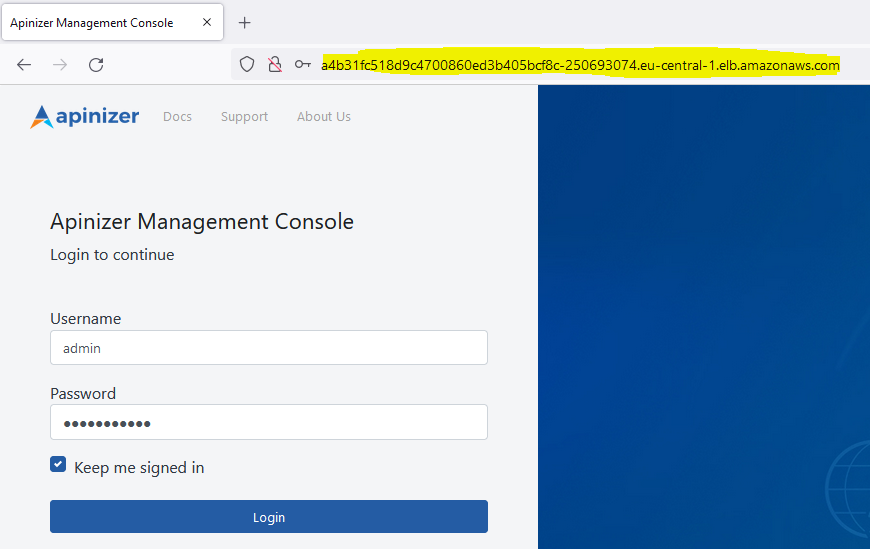This screenshot has height=549, width=870.
Task: Close the Apinizer Management Console tab
Action: [x=206, y=22]
